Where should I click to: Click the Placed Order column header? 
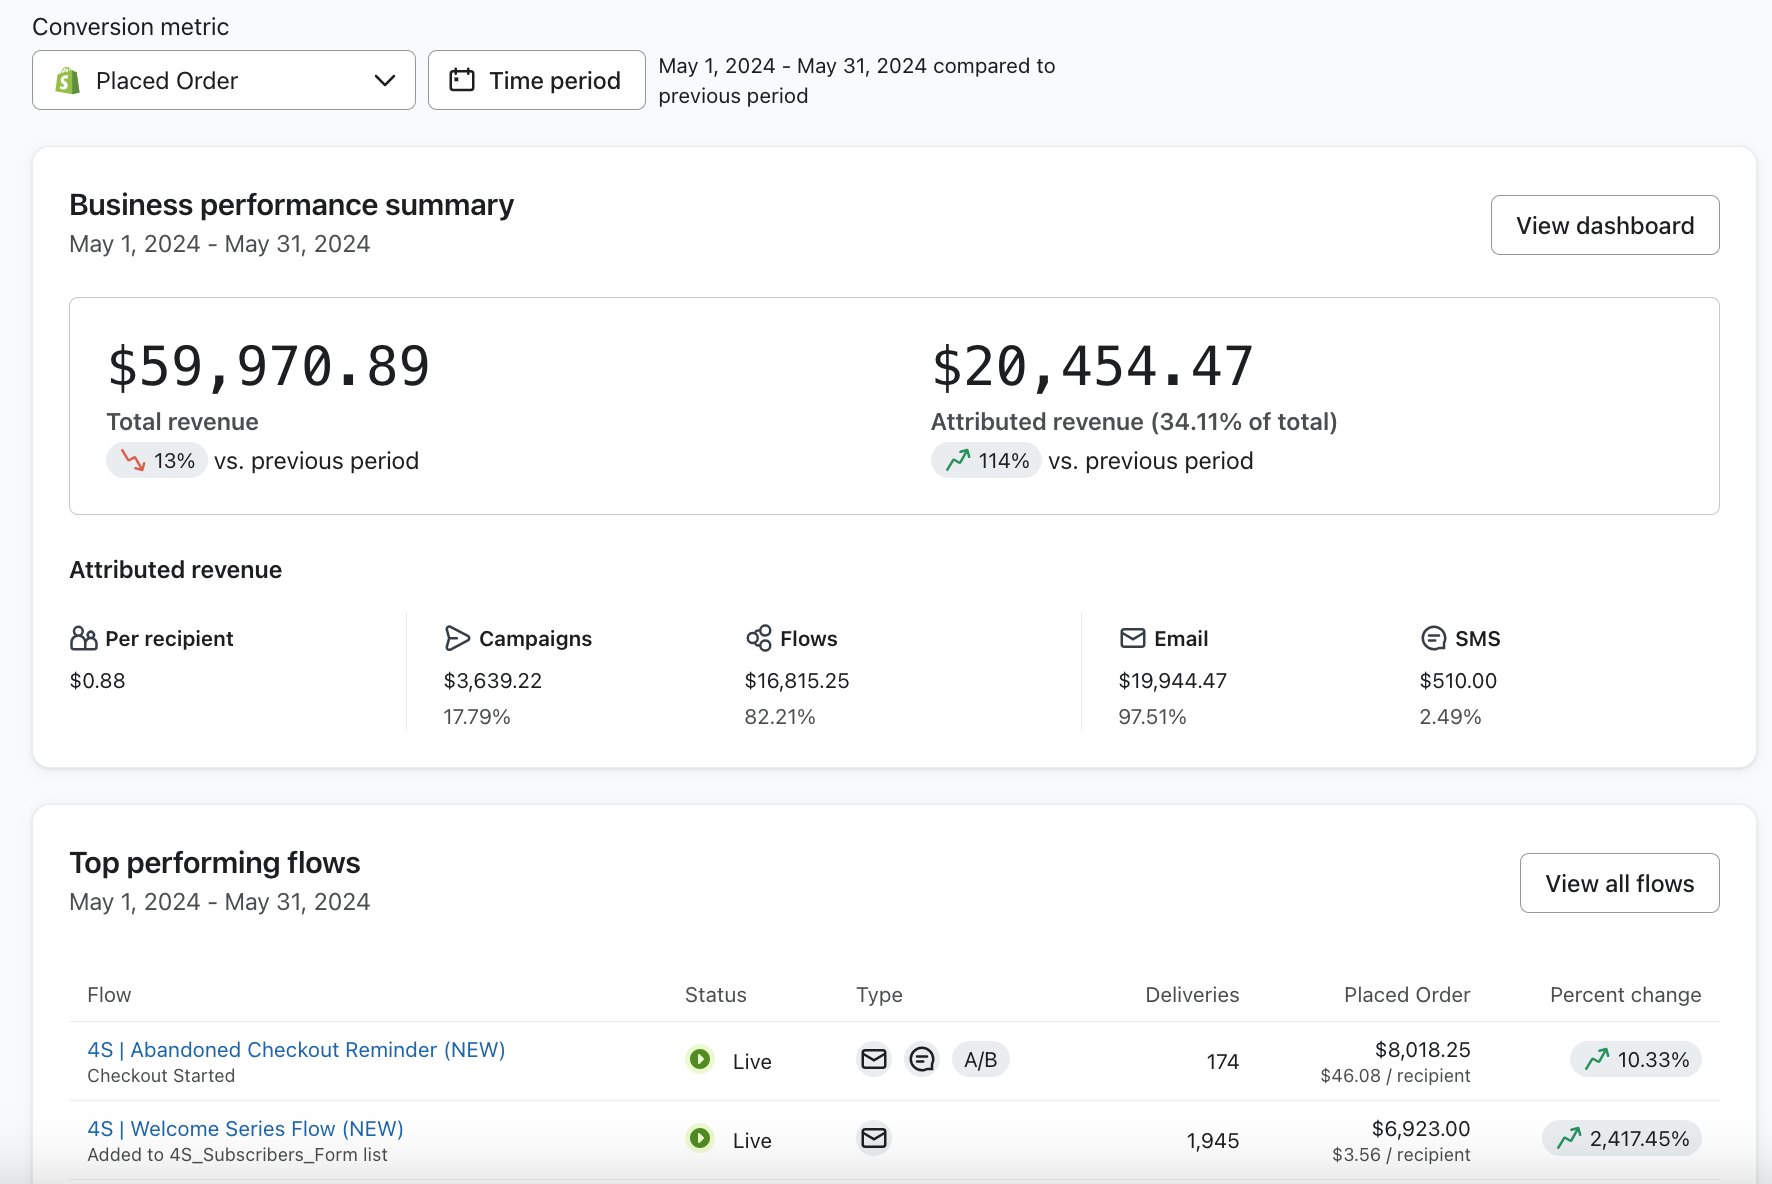point(1407,995)
